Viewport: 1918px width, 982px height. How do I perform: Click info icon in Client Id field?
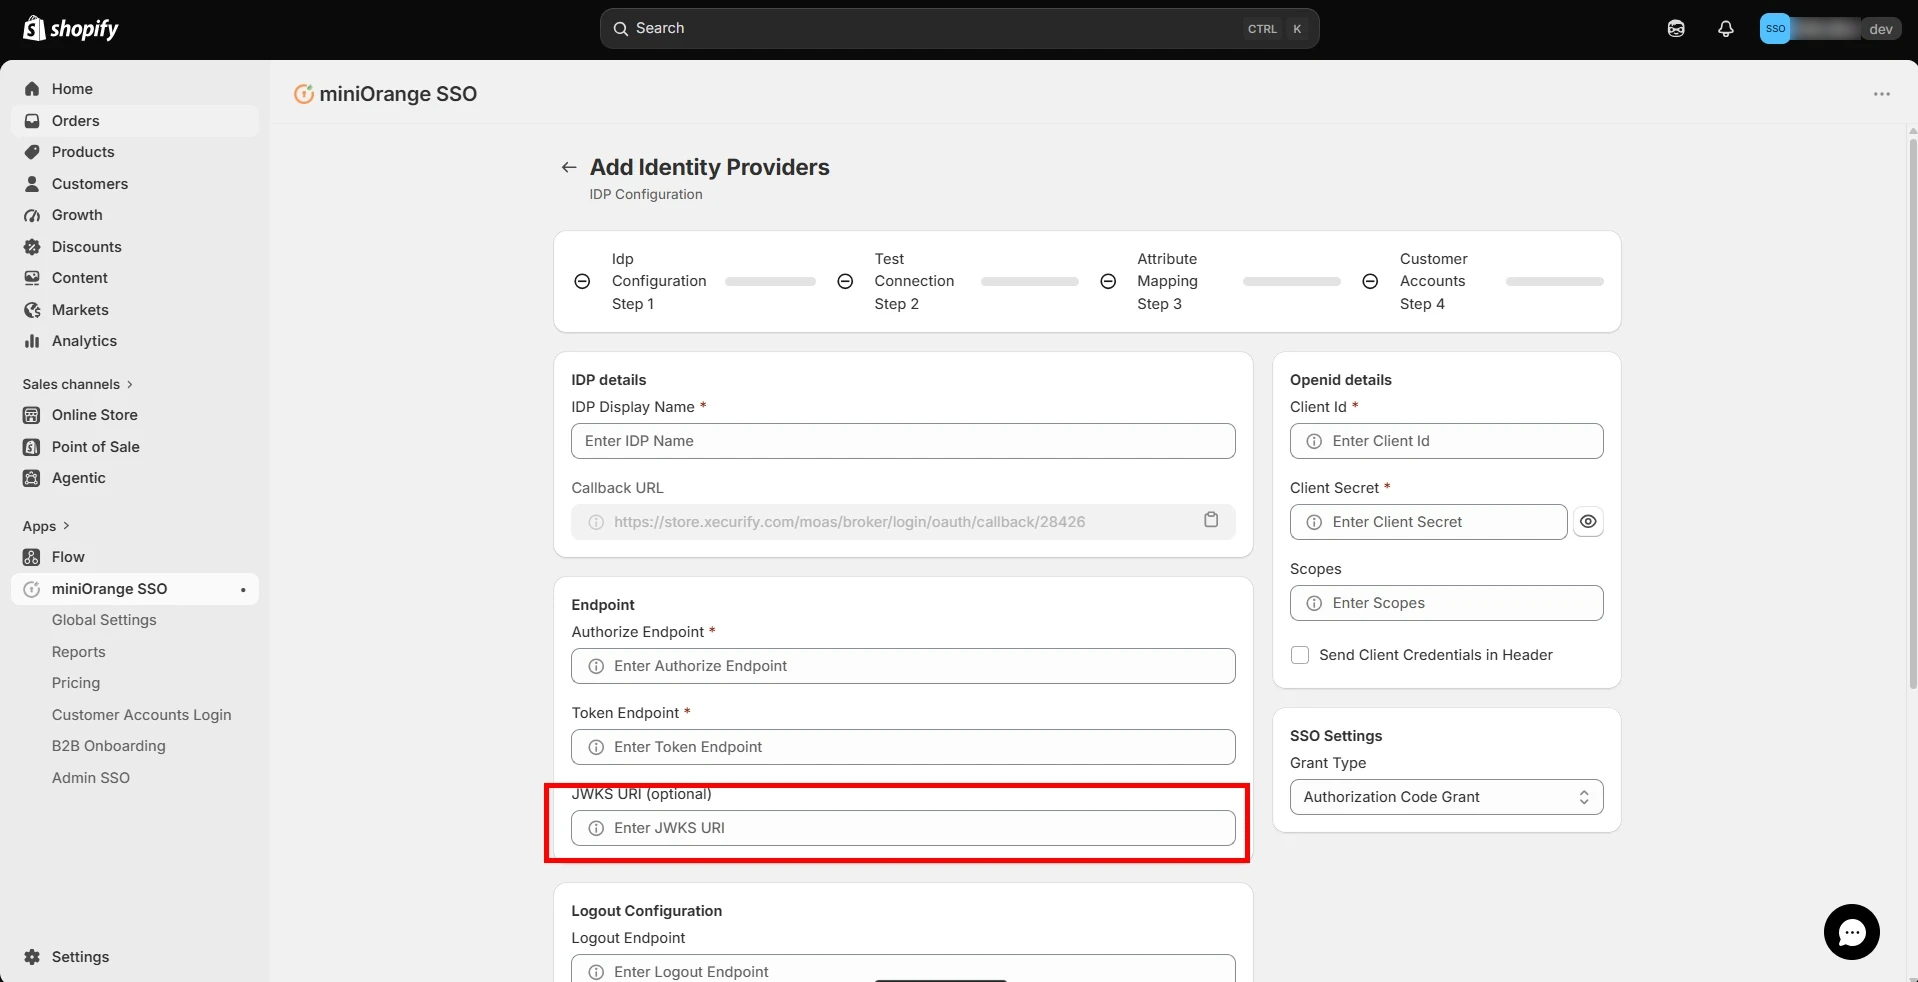tap(1314, 441)
